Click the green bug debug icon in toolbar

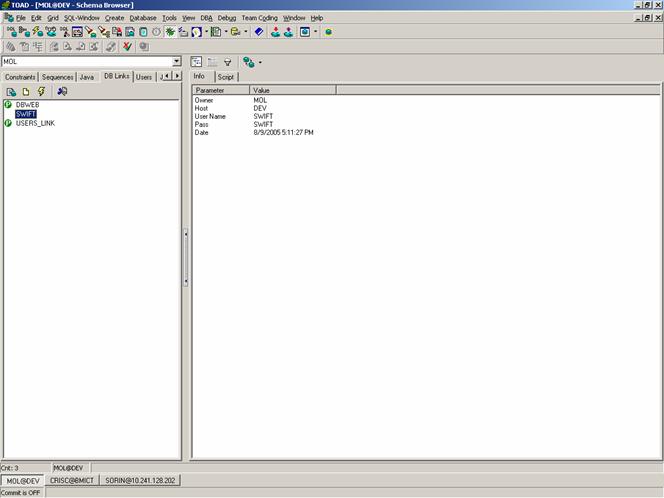coord(170,32)
